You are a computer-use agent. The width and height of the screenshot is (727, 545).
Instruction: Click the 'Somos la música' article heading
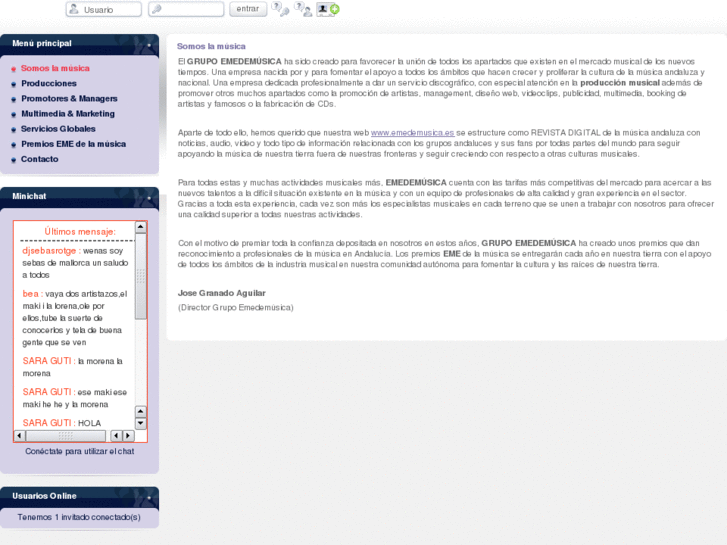coord(211,46)
